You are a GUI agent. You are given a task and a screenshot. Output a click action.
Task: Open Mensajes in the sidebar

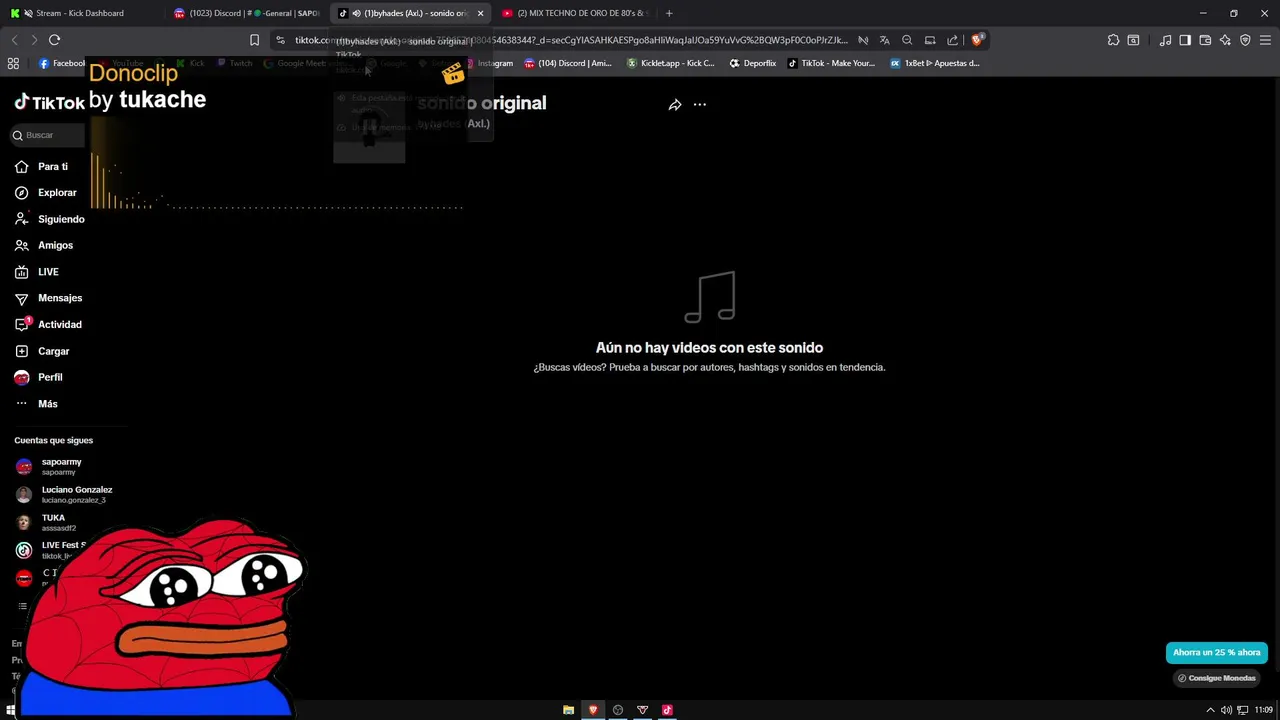click(x=48, y=298)
